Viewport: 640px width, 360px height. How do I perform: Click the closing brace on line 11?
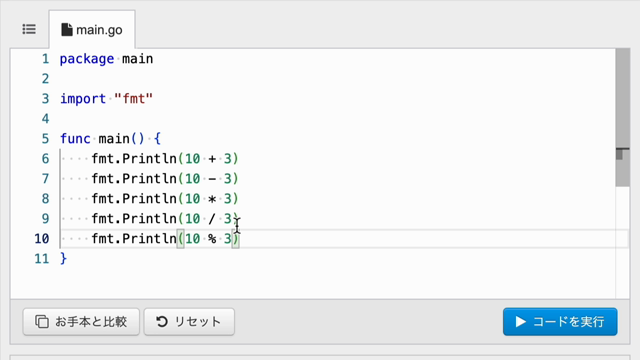tap(63, 258)
